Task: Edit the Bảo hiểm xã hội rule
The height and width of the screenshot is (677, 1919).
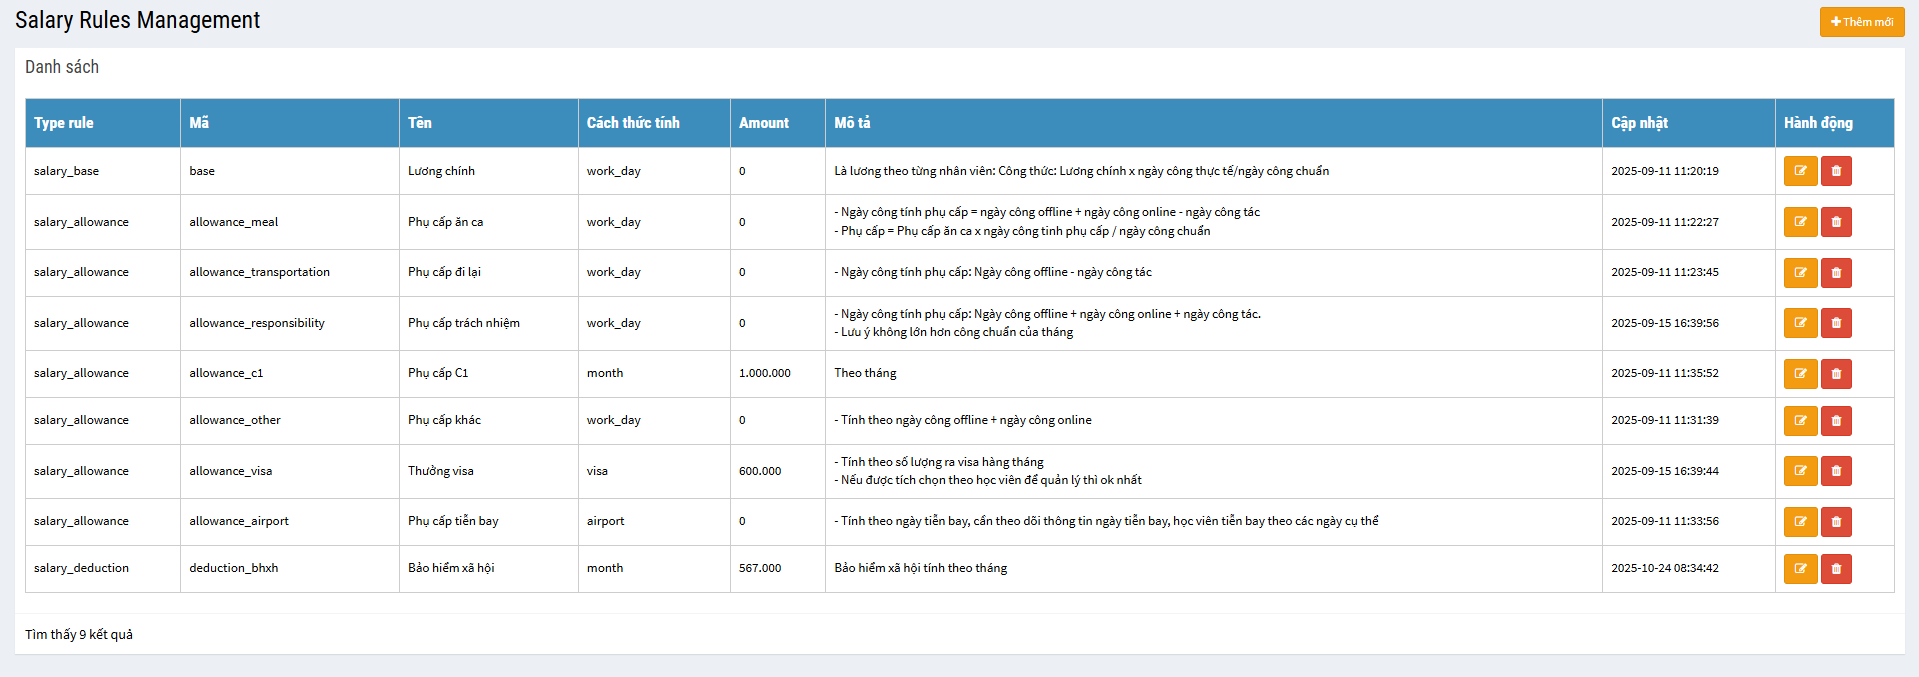Action: click(x=1800, y=569)
